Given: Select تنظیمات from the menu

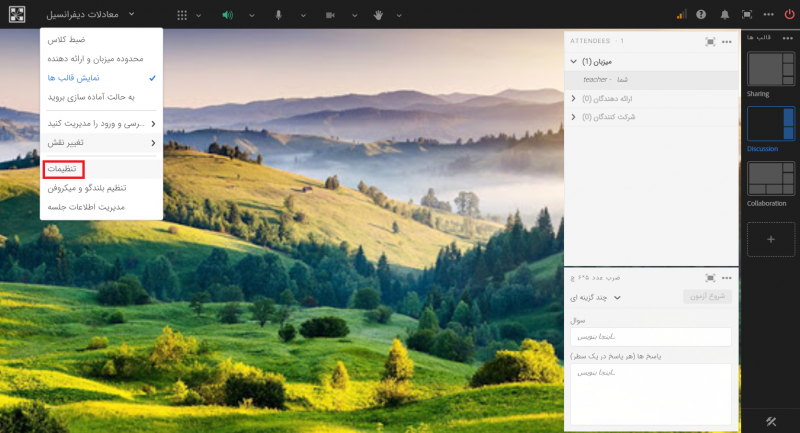Looking at the screenshot, I should pyautogui.click(x=63, y=170).
